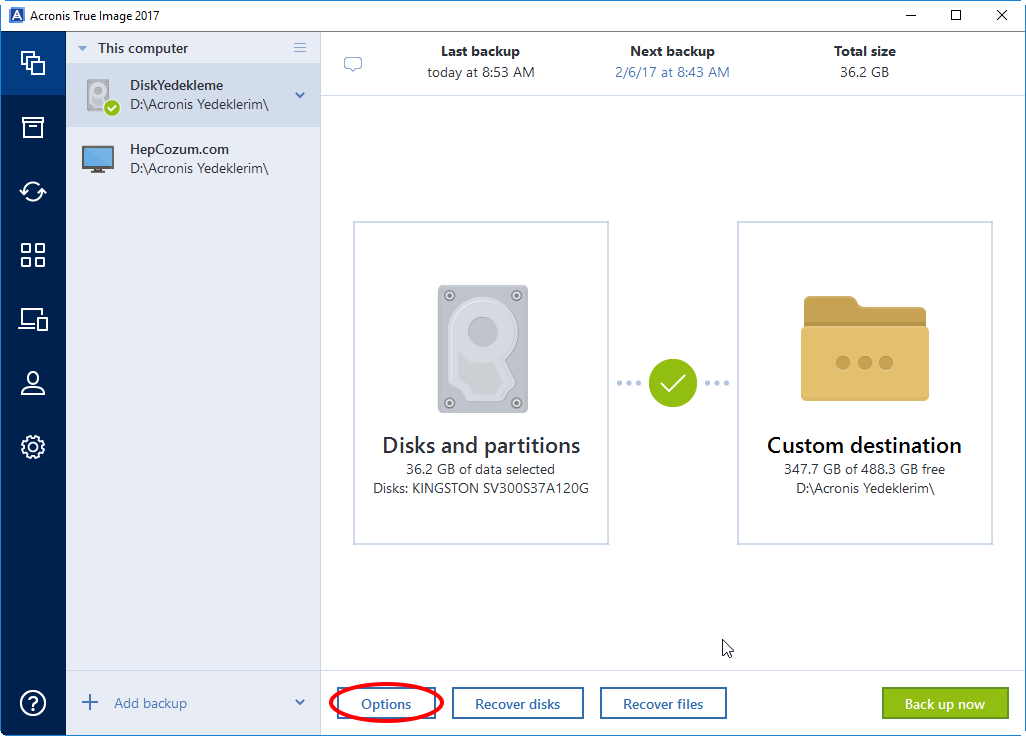The image size is (1026, 736).
Task: Open the Help question mark icon
Action: click(33, 703)
